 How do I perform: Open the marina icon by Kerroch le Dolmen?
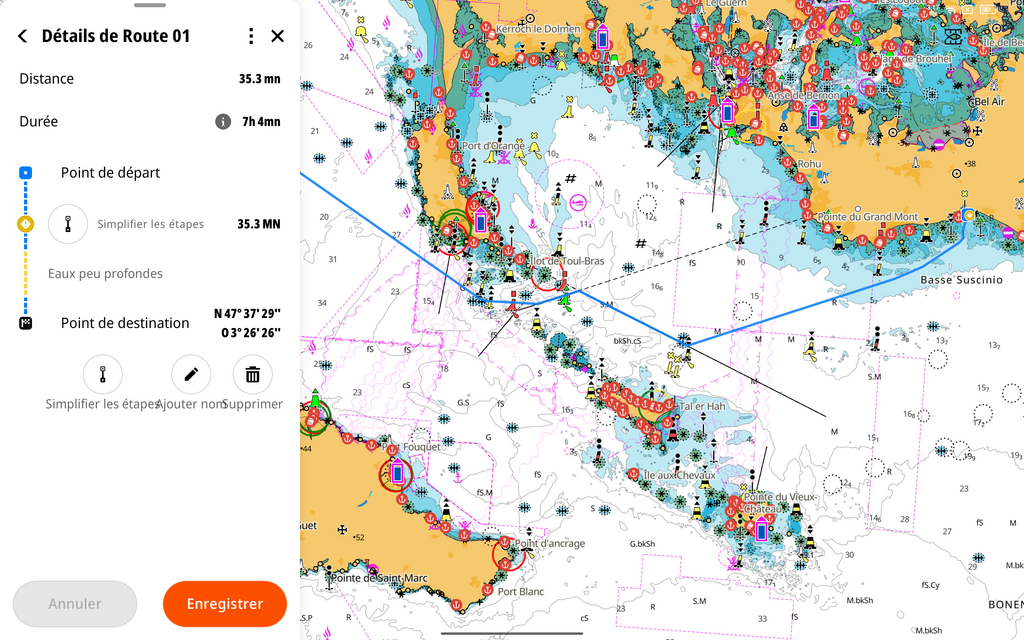pos(603,38)
